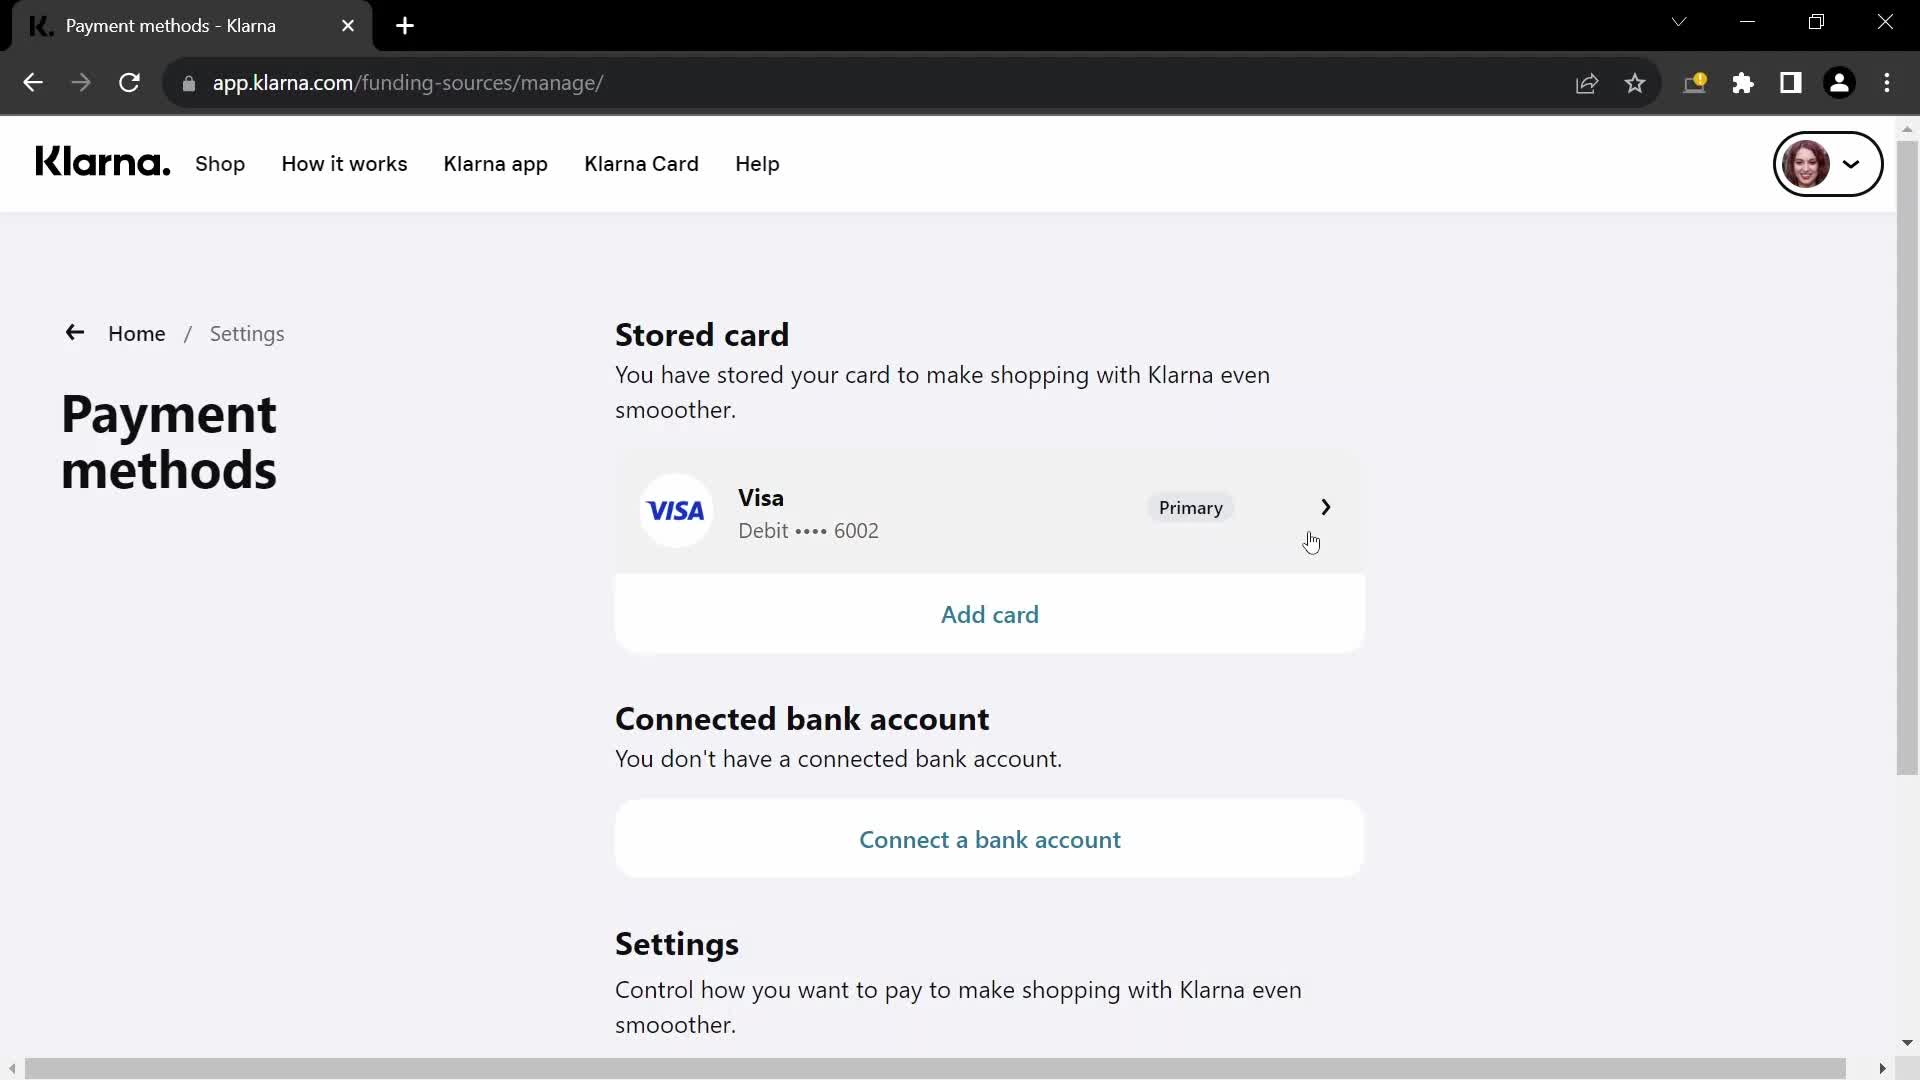Toggle the browser side panel
The width and height of the screenshot is (1920, 1080).
[x=1791, y=83]
